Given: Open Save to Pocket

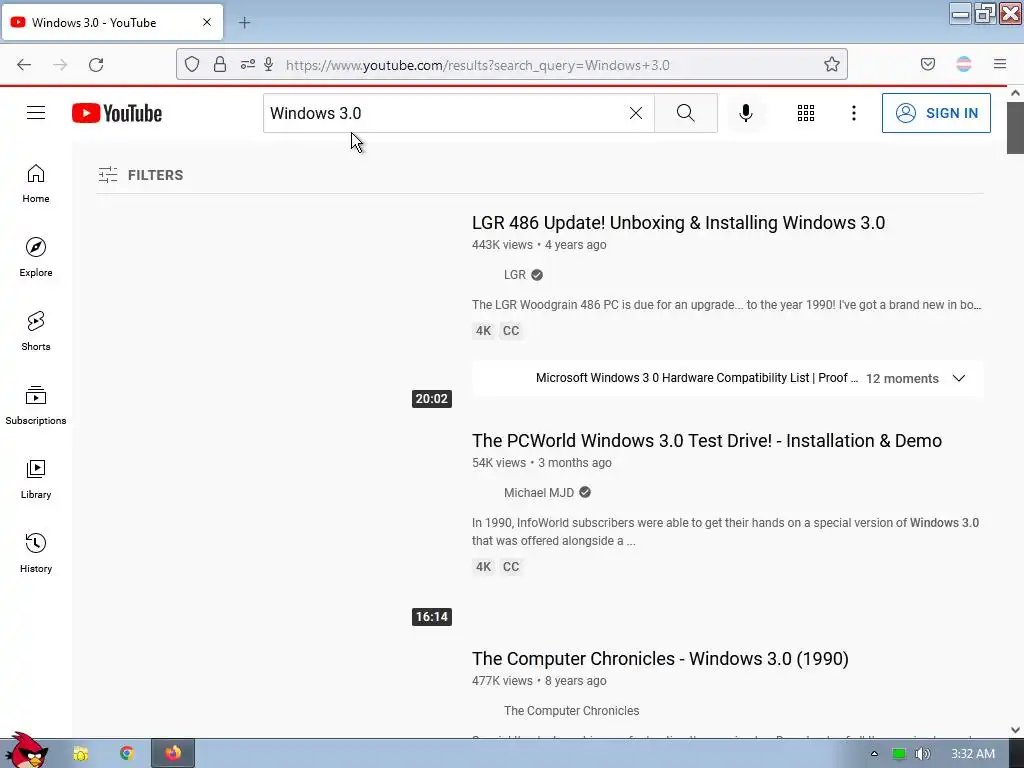Looking at the screenshot, I should 927,64.
